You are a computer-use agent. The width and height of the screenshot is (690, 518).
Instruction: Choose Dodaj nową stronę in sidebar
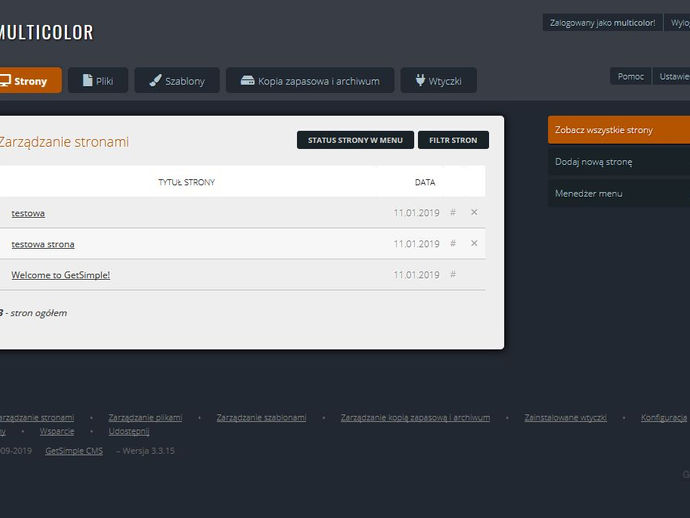[619, 162]
